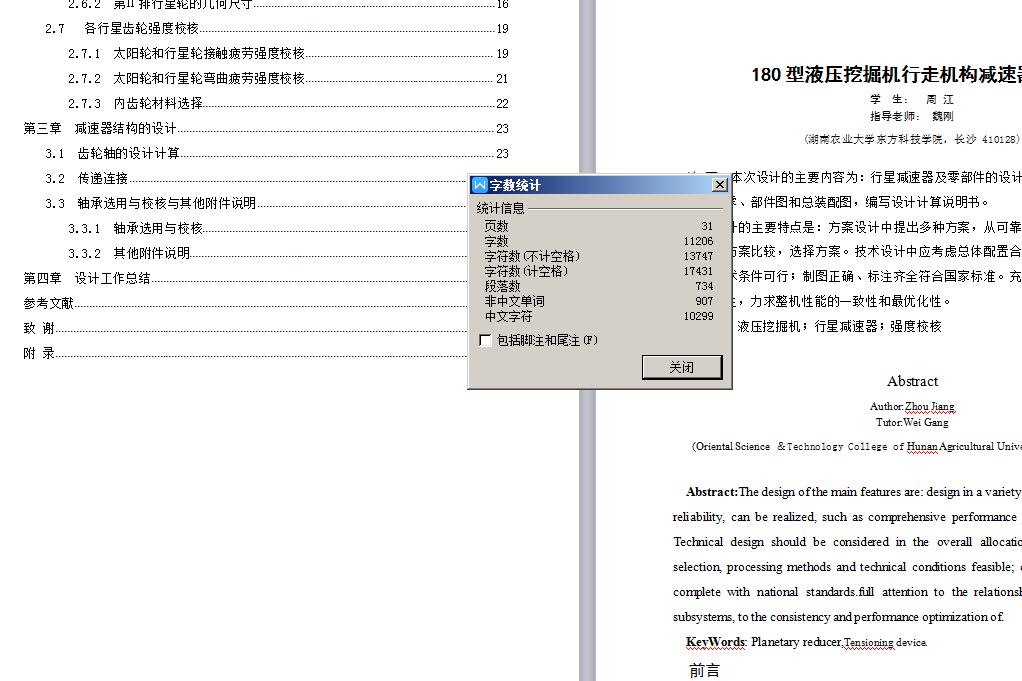This screenshot has height=681, width=1022.
Task: Open TOC entry 2.7.1 太阳轮和行星轮接触疲劳强度校核
Action: [288, 53]
